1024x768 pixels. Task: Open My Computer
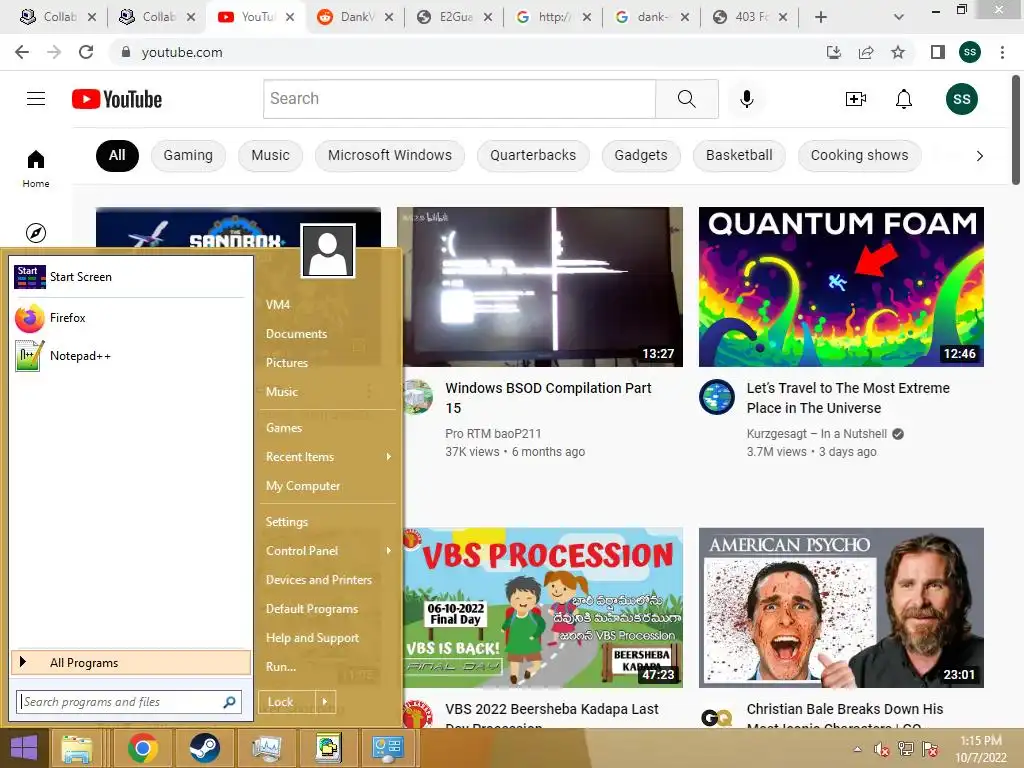pos(303,486)
